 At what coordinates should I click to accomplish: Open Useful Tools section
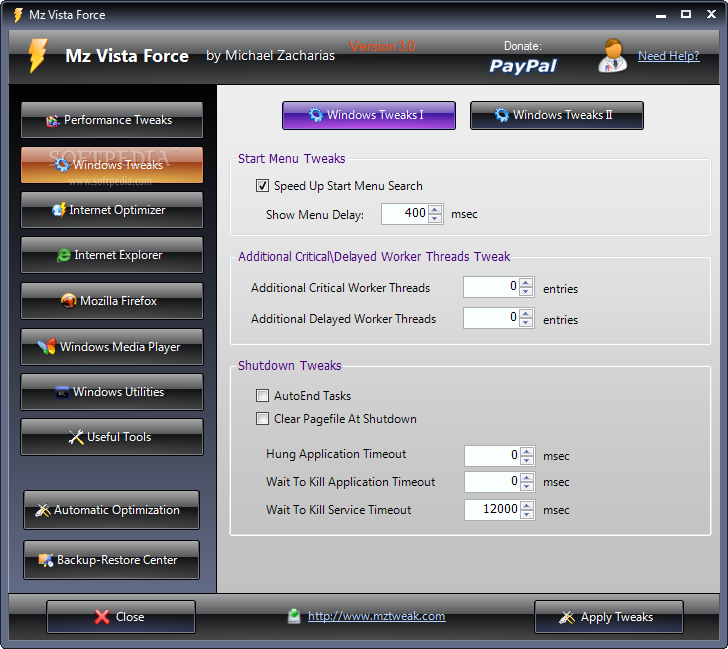(x=112, y=437)
